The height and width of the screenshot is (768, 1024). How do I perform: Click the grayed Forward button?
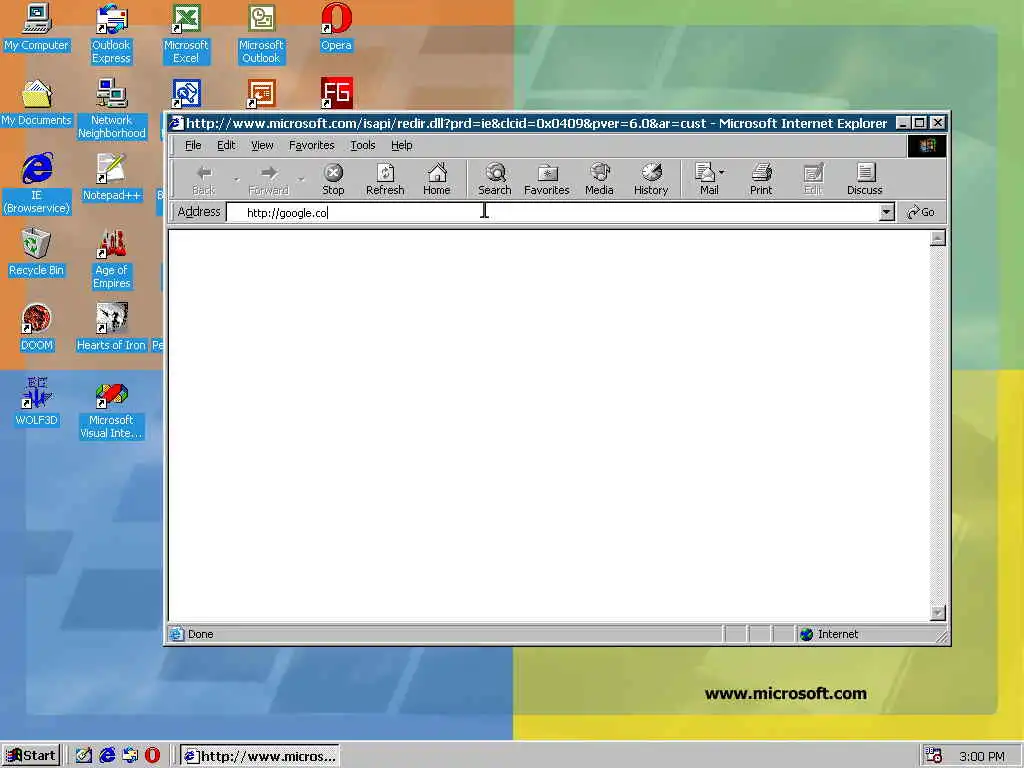click(x=268, y=179)
